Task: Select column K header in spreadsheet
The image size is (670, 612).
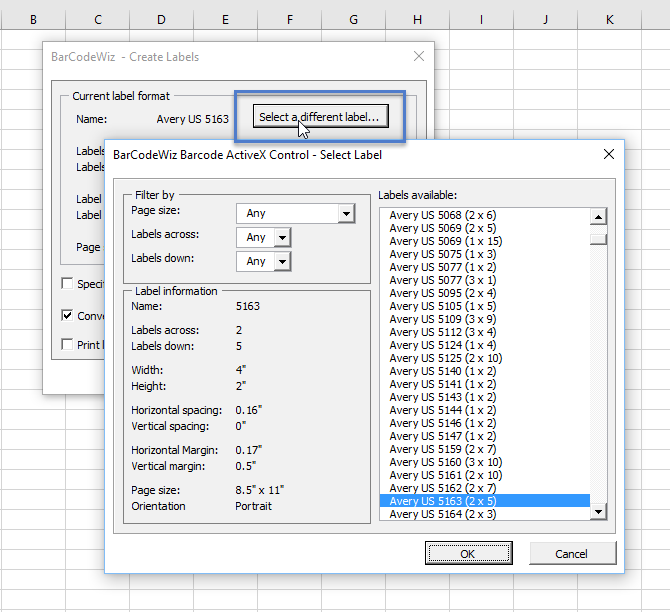Action: [610, 20]
